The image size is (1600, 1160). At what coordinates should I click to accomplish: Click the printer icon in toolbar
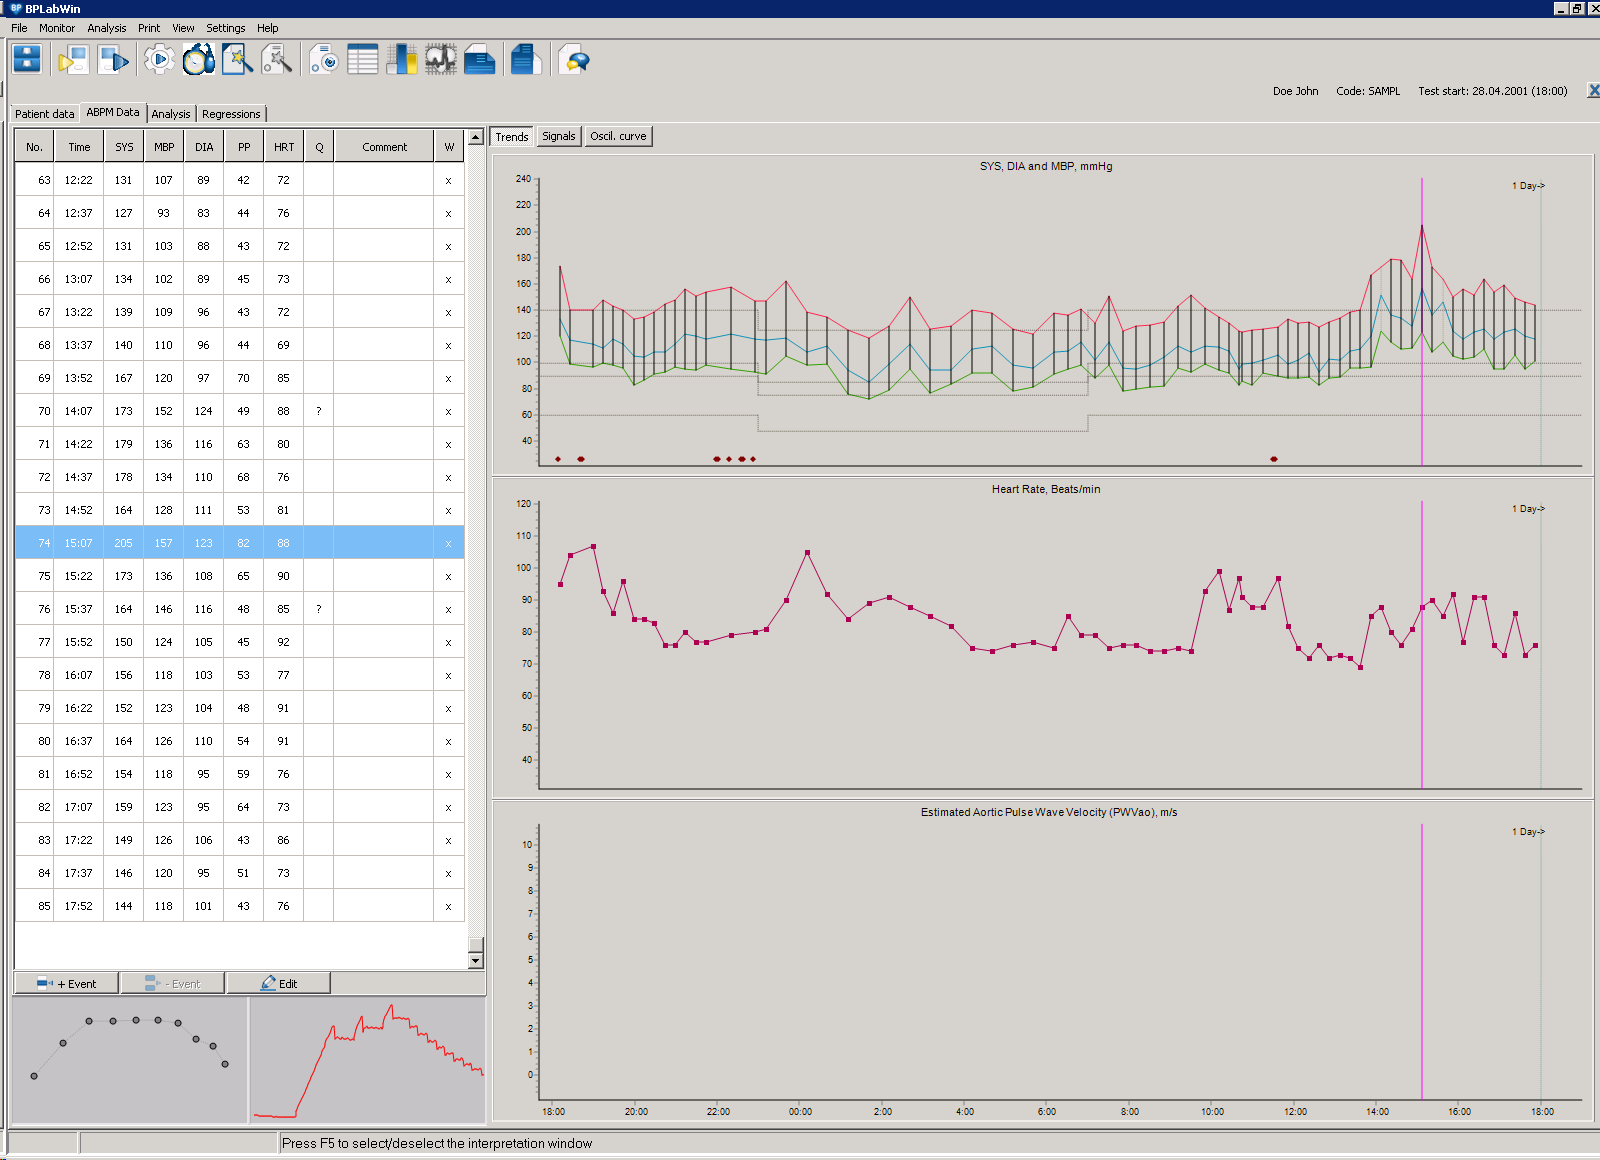480,60
